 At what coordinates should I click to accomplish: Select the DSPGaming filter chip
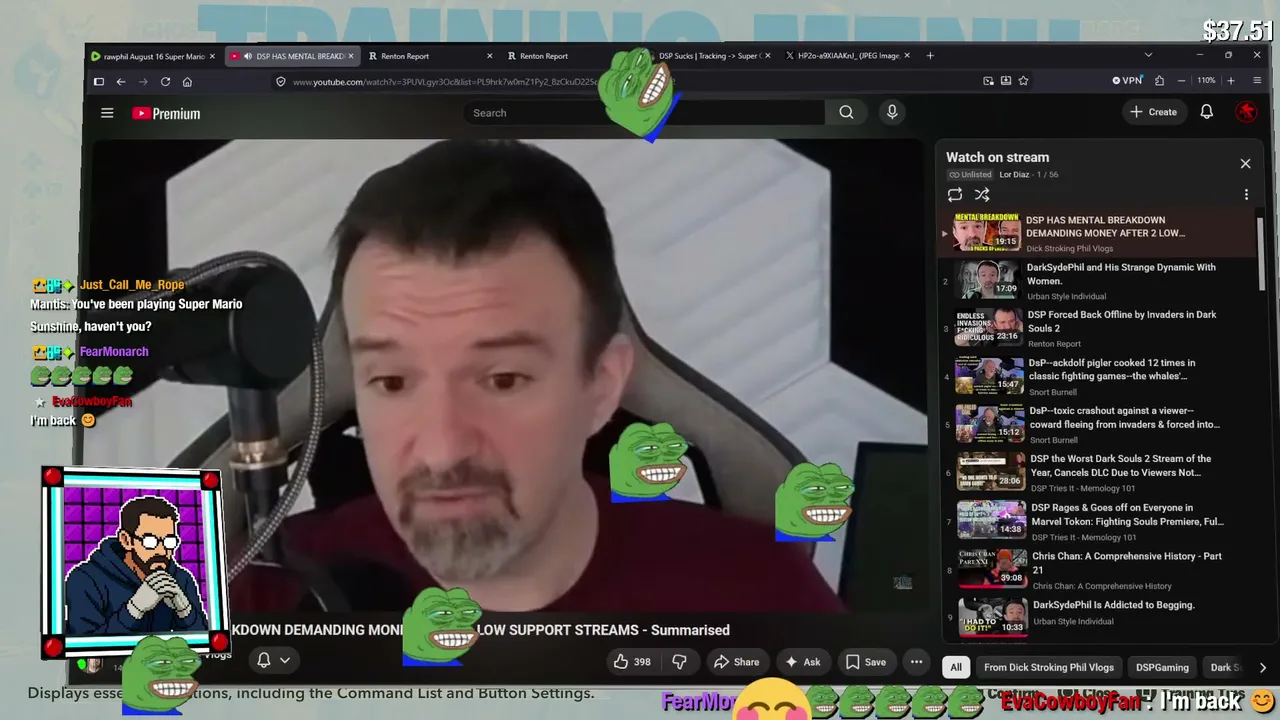tap(1162, 667)
